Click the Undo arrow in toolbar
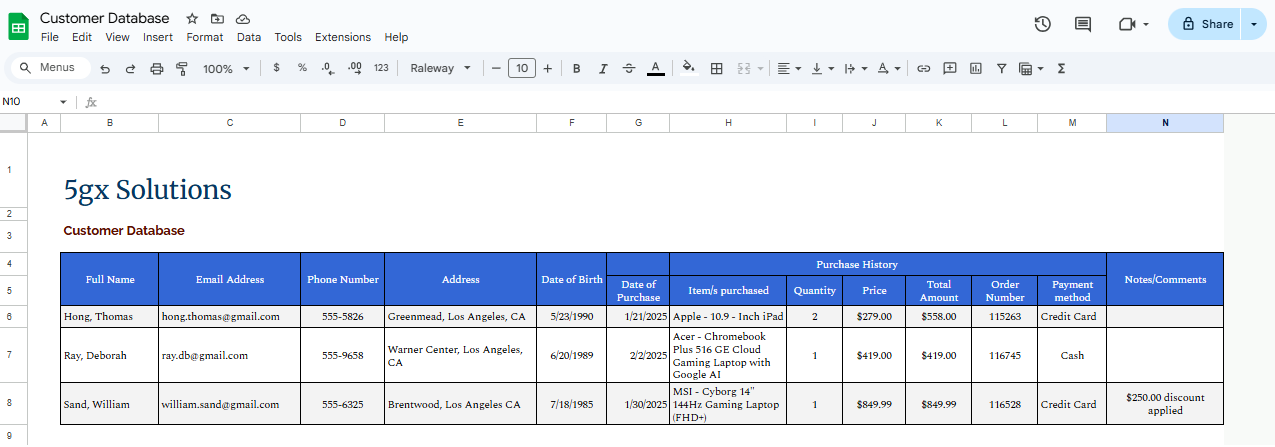The image size is (1275, 447). point(105,68)
